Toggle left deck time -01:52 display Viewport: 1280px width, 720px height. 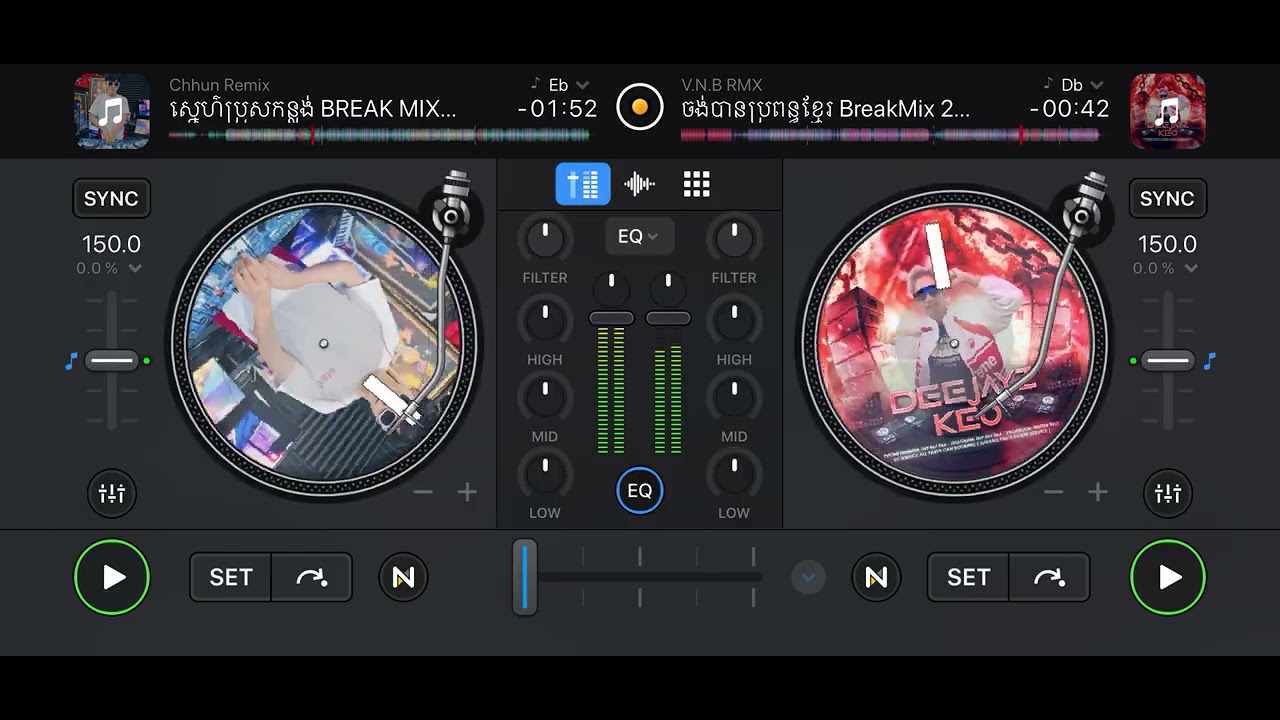pyautogui.click(x=557, y=109)
